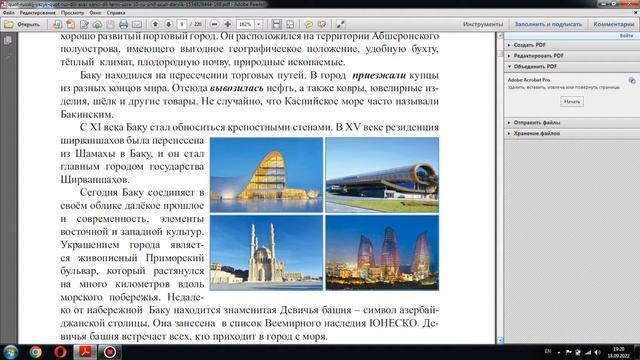Click the email envelope toolbar icon
The width and height of the screenshot is (640, 360).
pos(137,24)
